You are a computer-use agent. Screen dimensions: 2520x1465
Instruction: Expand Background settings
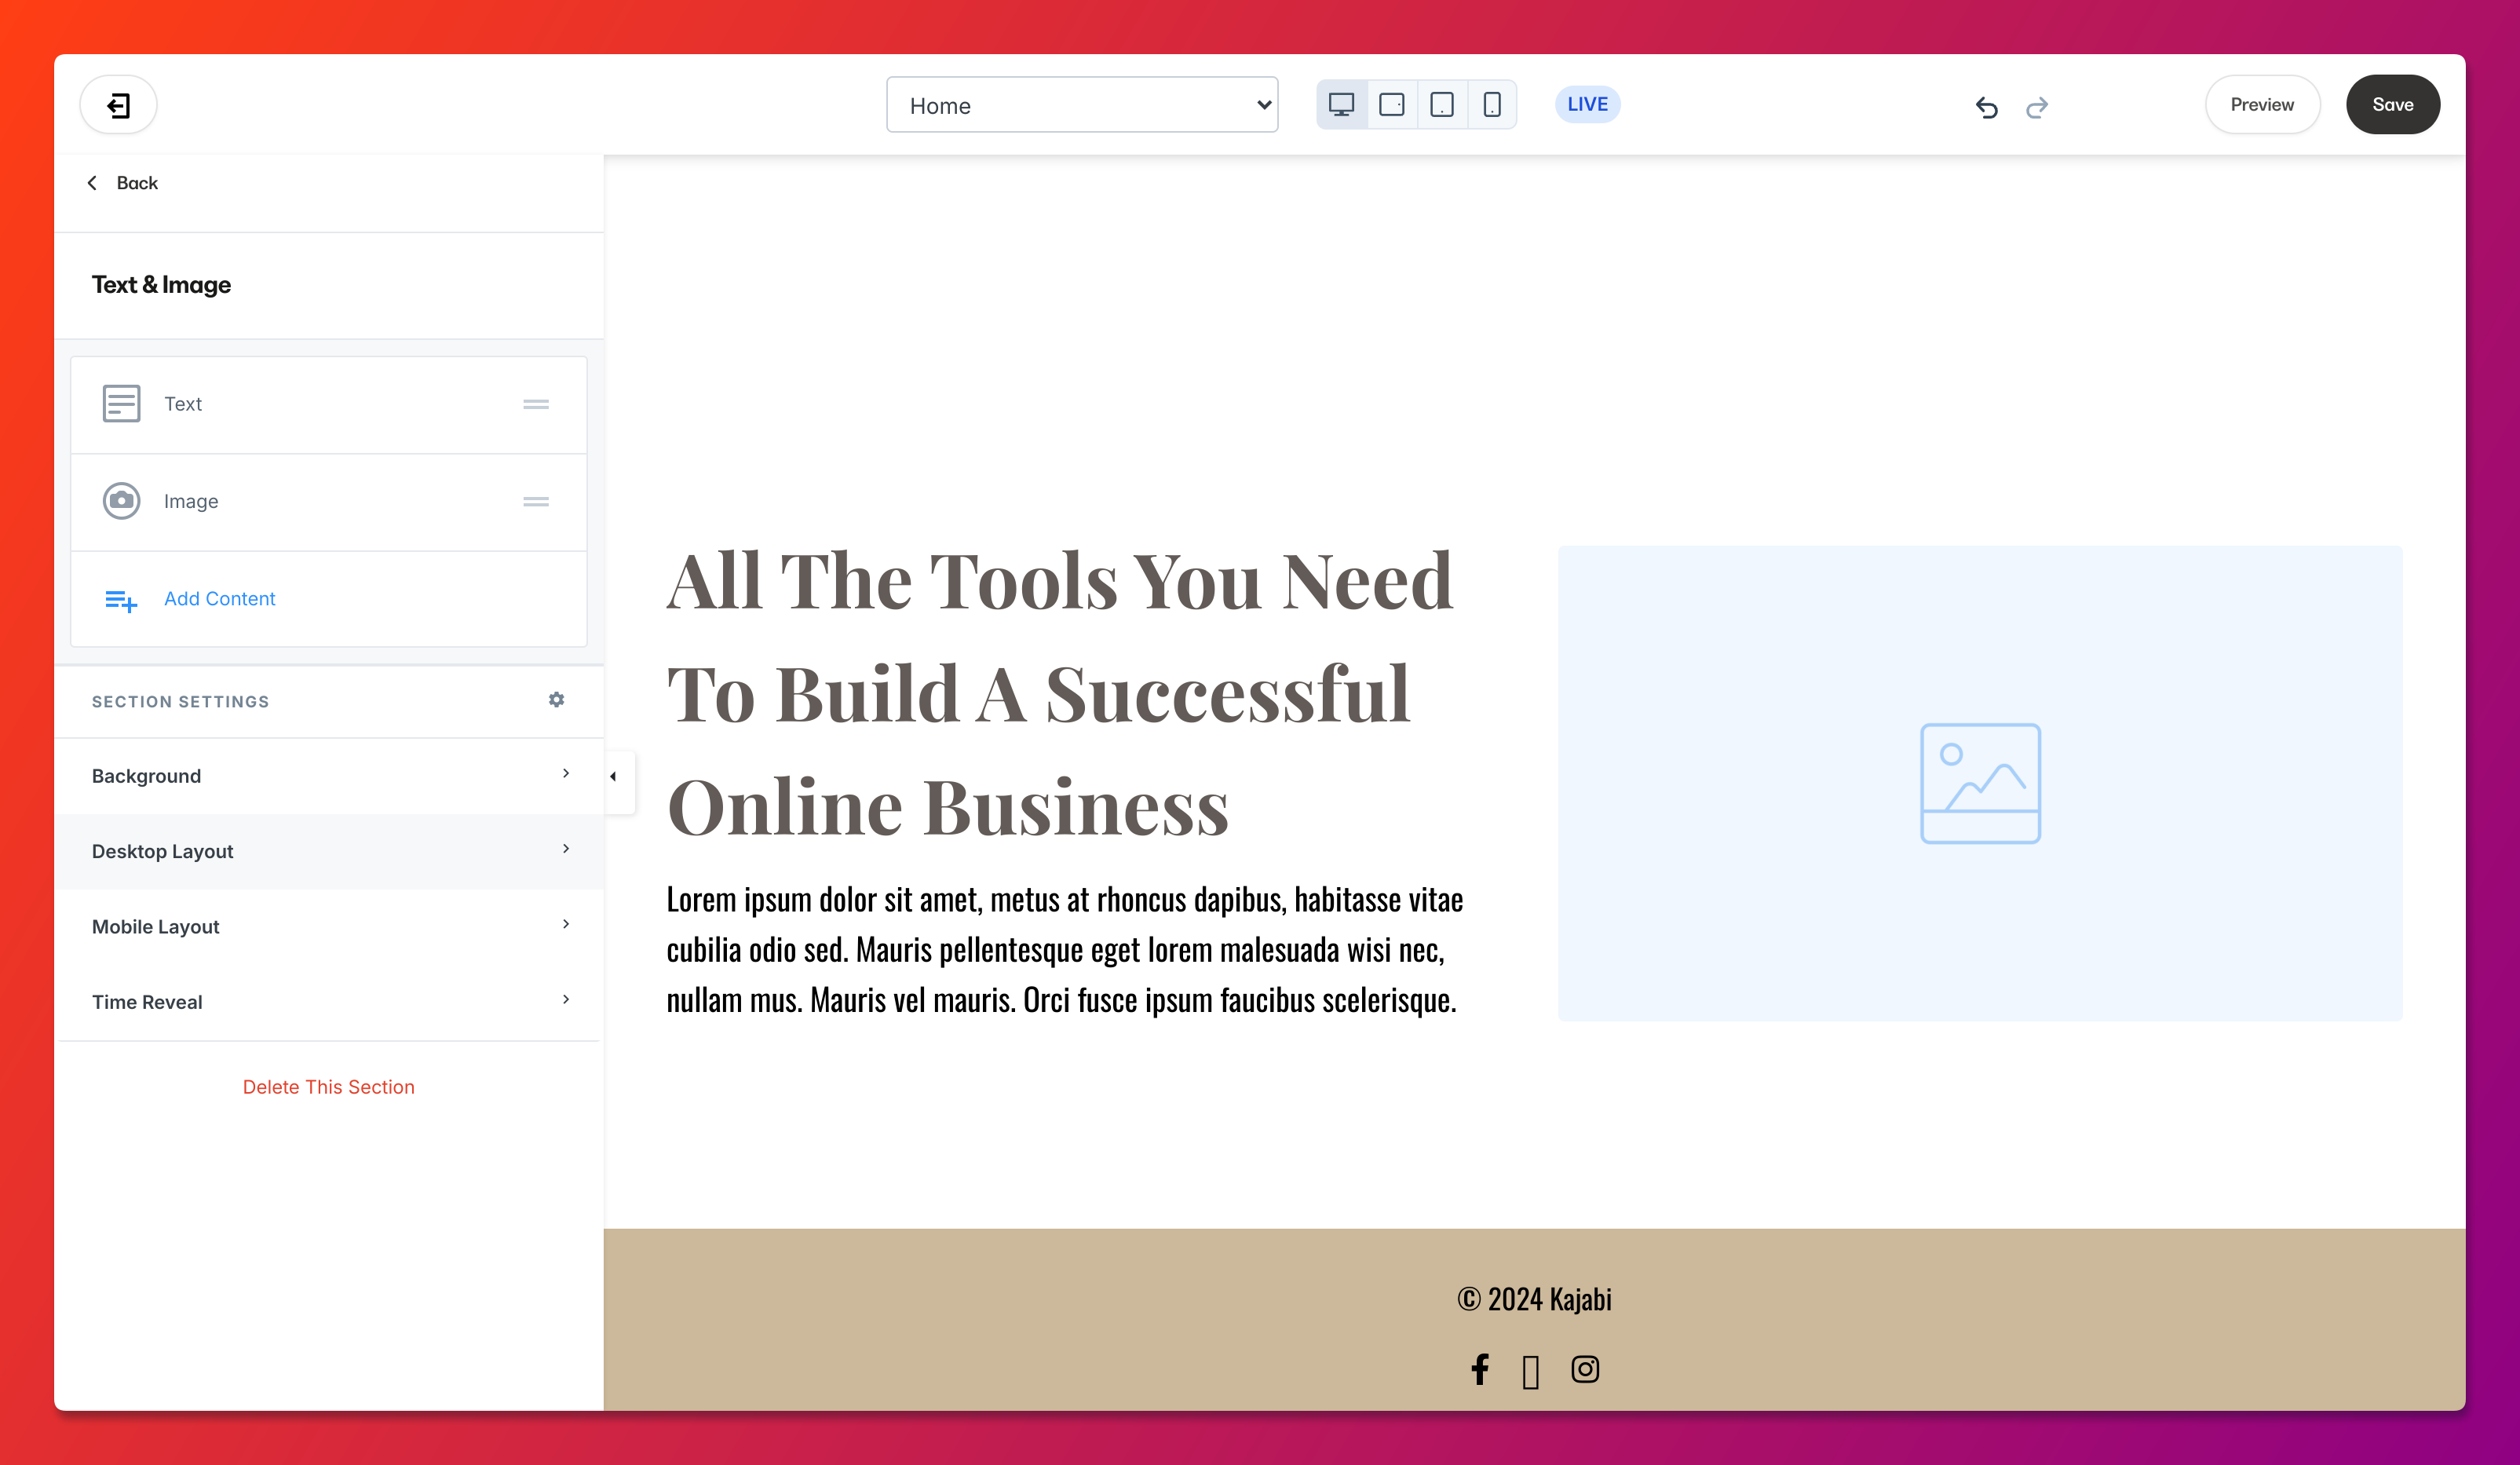pyautogui.click(x=328, y=776)
